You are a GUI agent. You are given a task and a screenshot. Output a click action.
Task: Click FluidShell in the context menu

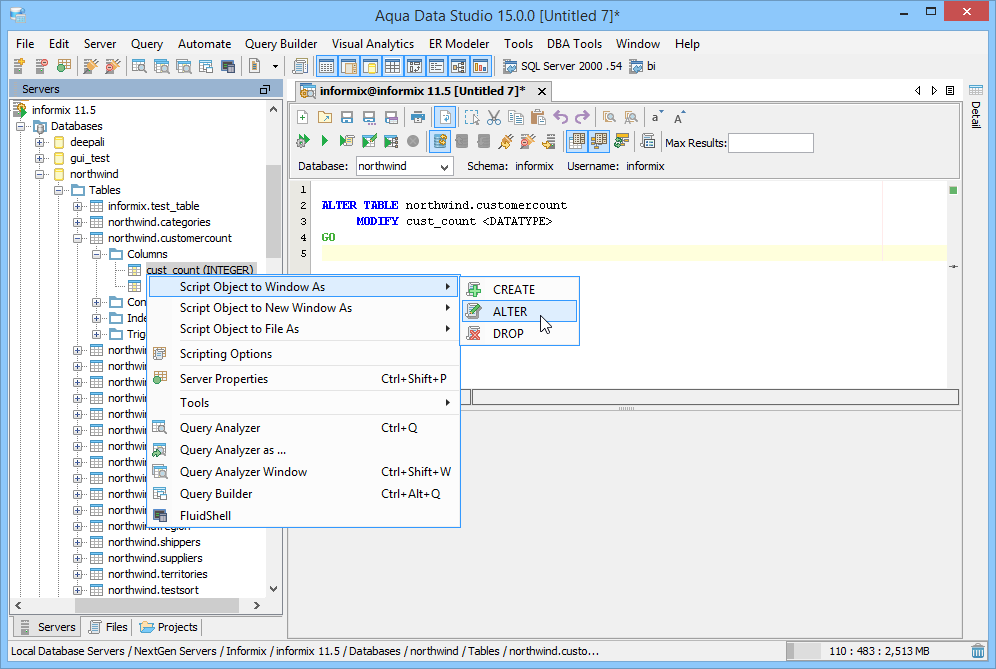[x=304, y=516]
